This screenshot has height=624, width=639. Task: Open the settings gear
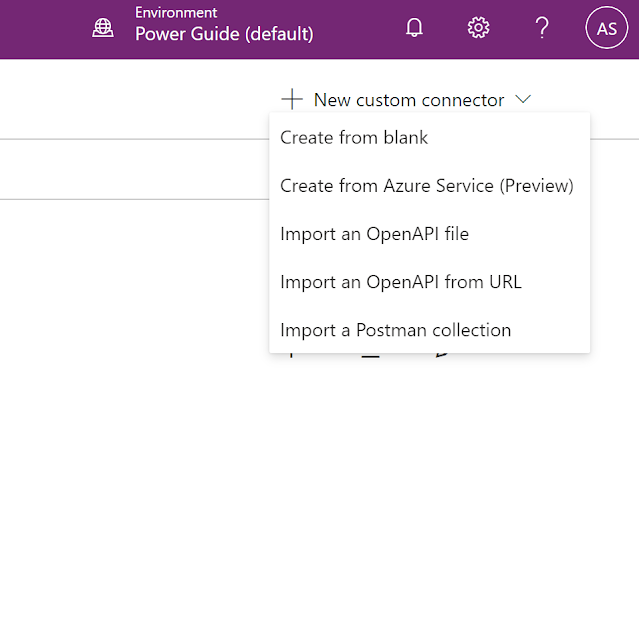coord(478,28)
